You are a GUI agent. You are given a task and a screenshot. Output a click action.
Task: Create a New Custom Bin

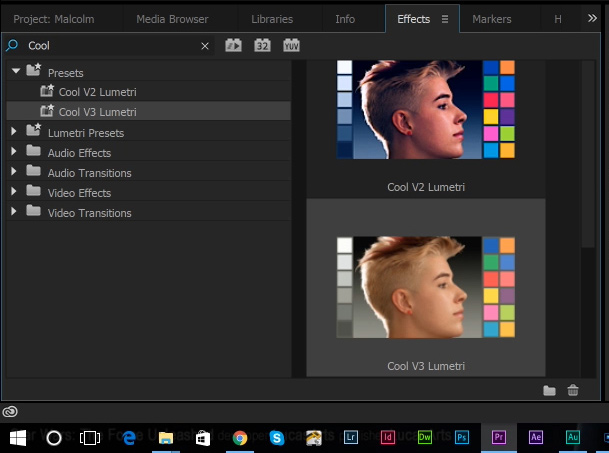pos(549,390)
